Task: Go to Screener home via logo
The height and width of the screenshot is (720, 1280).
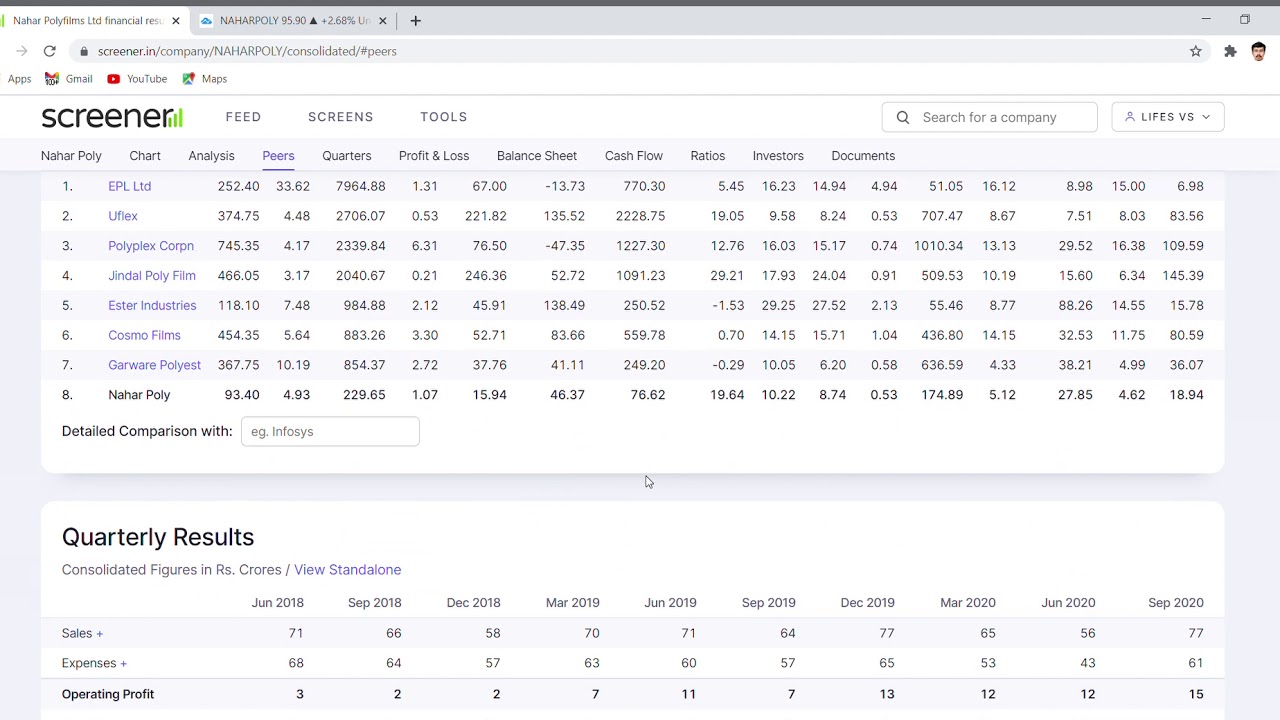Action: [112, 117]
